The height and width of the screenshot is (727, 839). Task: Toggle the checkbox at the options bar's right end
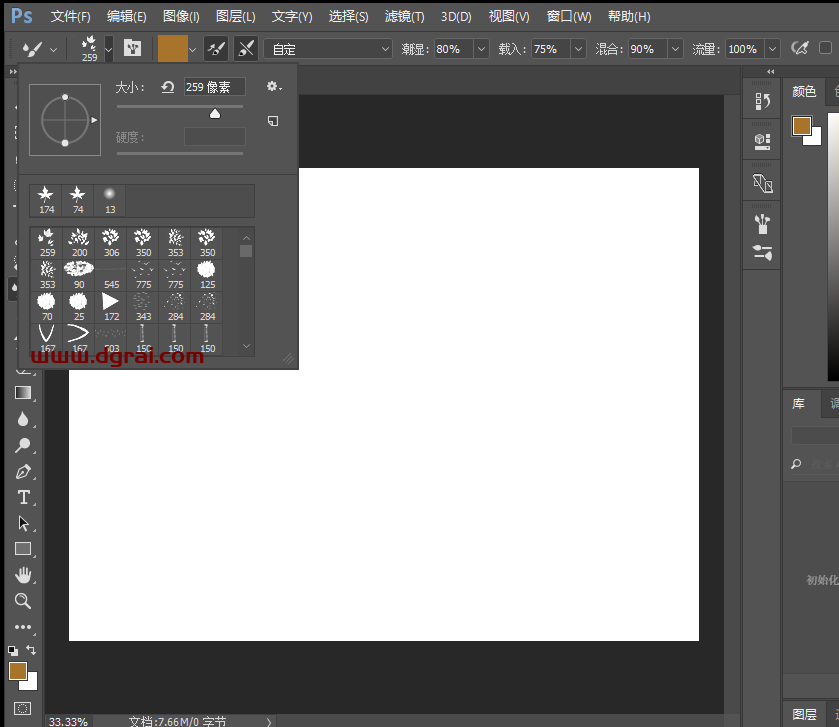tap(825, 48)
